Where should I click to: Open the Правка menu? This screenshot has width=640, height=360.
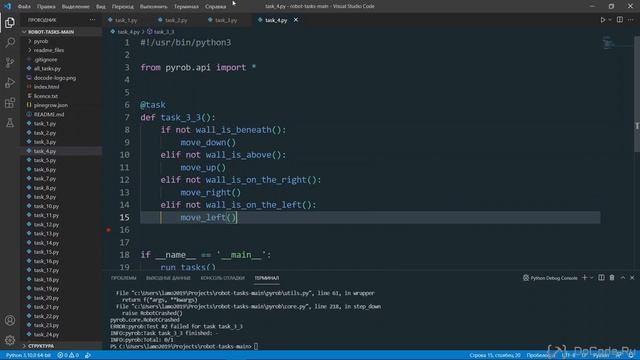click(46, 7)
